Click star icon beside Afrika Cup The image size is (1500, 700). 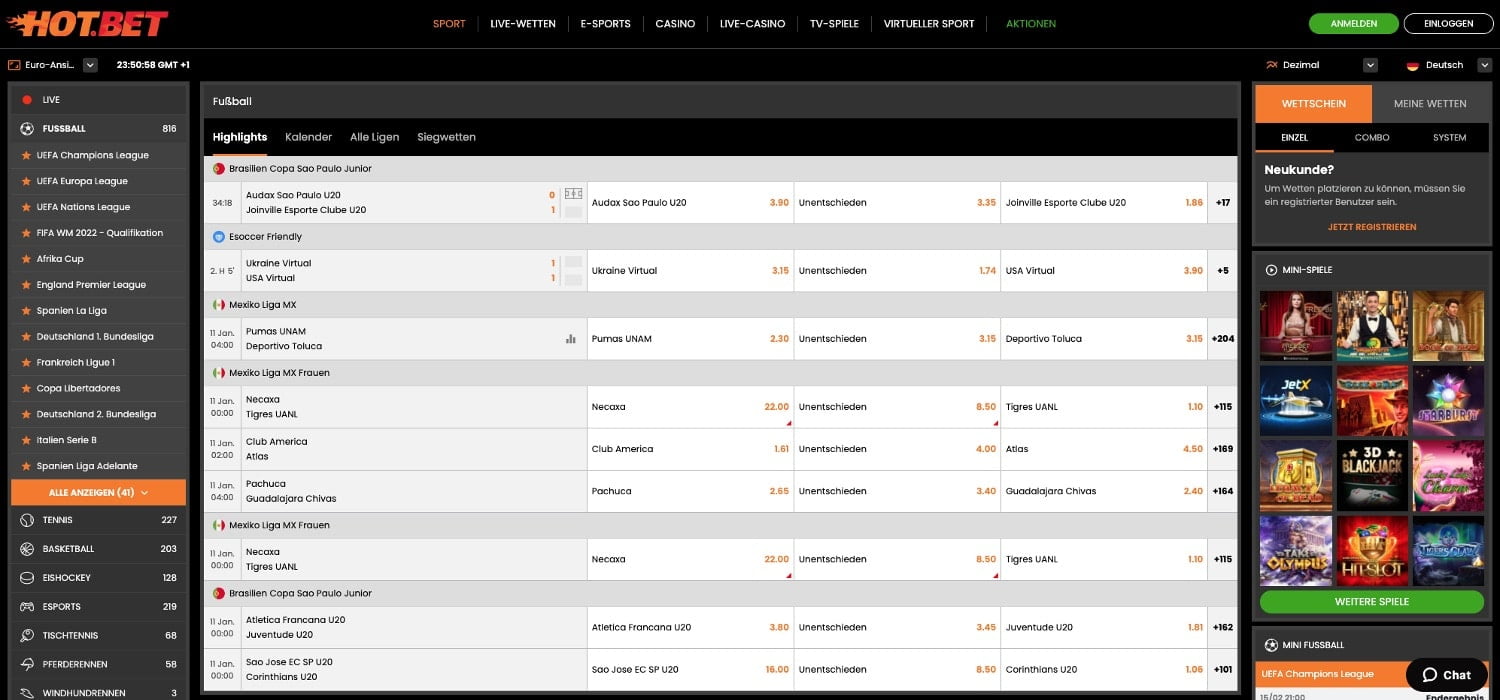pyautogui.click(x=26, y=259)
